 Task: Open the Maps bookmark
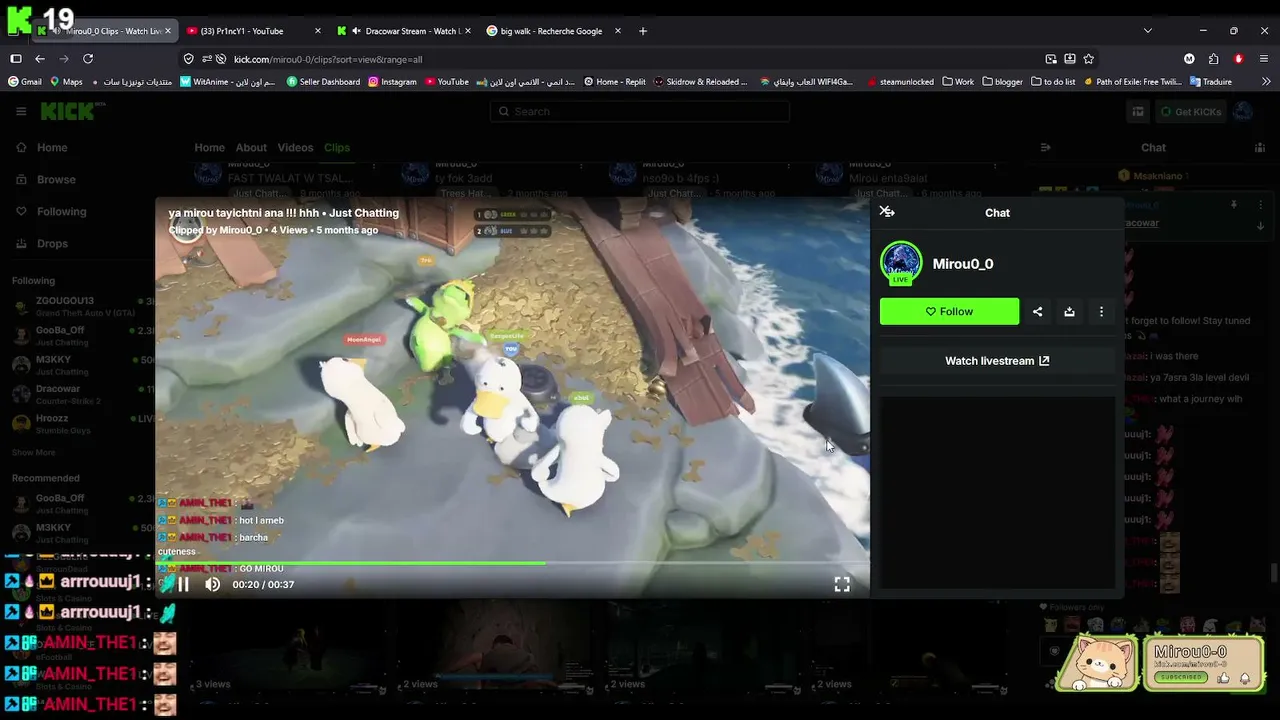[x=66, y=82]
